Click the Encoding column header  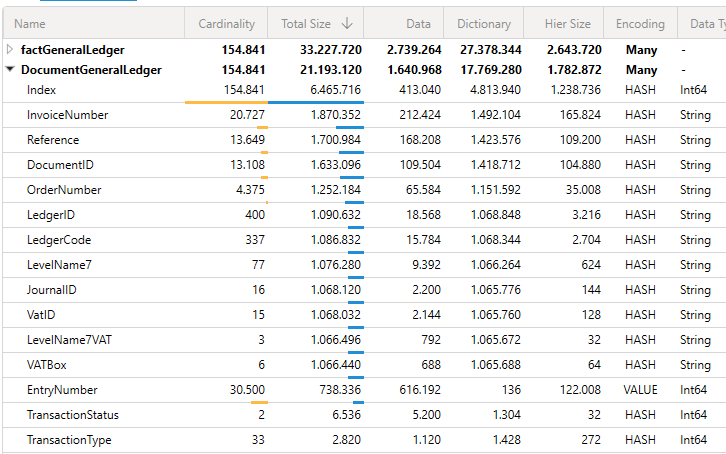(640, 23)
